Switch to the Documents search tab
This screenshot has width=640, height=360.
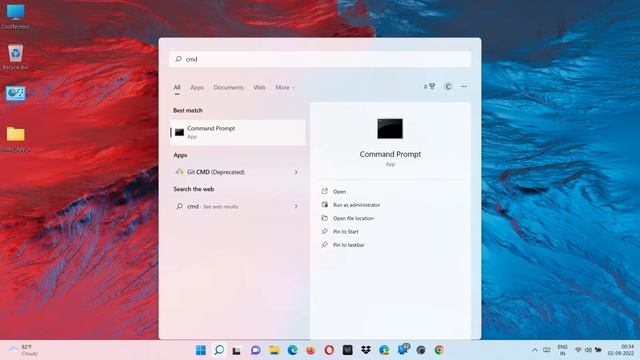click(x=229, y=87)
